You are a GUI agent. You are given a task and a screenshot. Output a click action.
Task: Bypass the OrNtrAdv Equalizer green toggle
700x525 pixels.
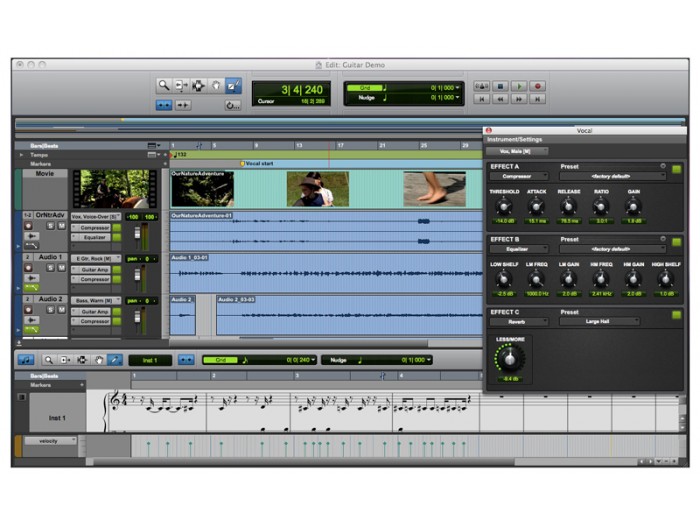117,238
